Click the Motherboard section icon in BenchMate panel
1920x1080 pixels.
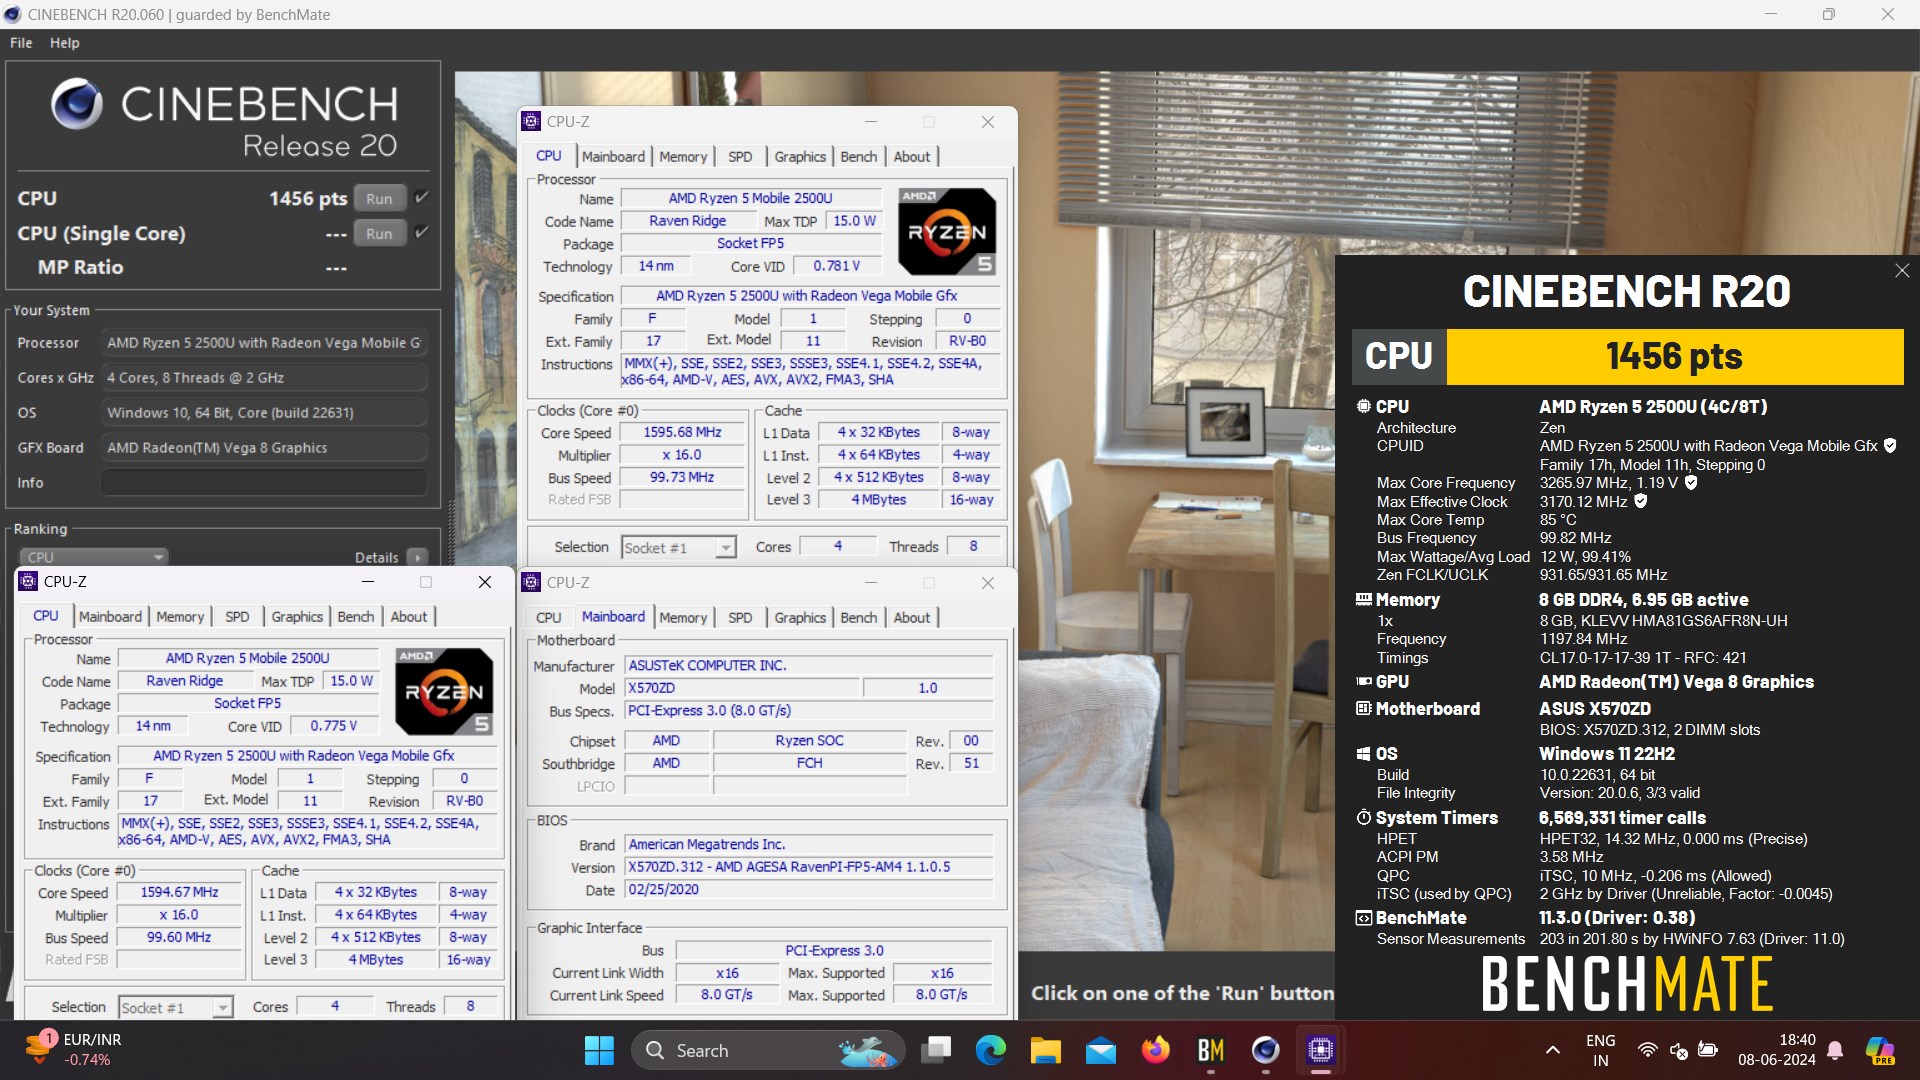[1363, 709]
